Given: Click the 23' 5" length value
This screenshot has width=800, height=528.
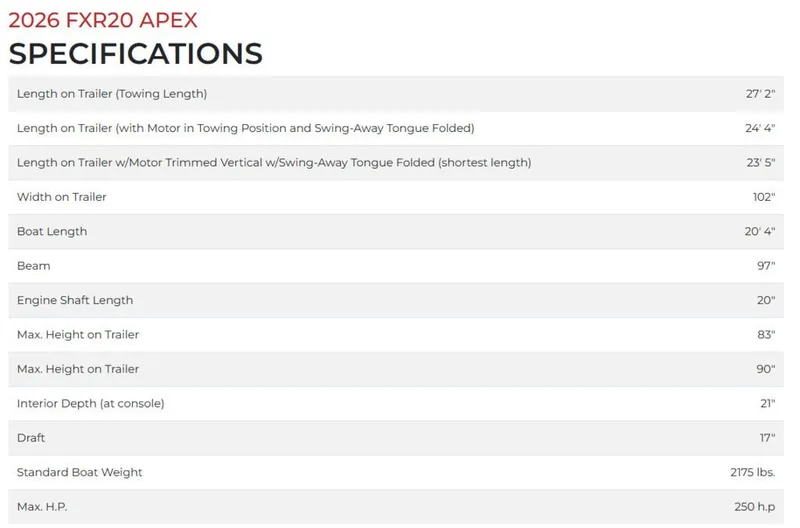Looking at the screenshot, I should [760, 162].
